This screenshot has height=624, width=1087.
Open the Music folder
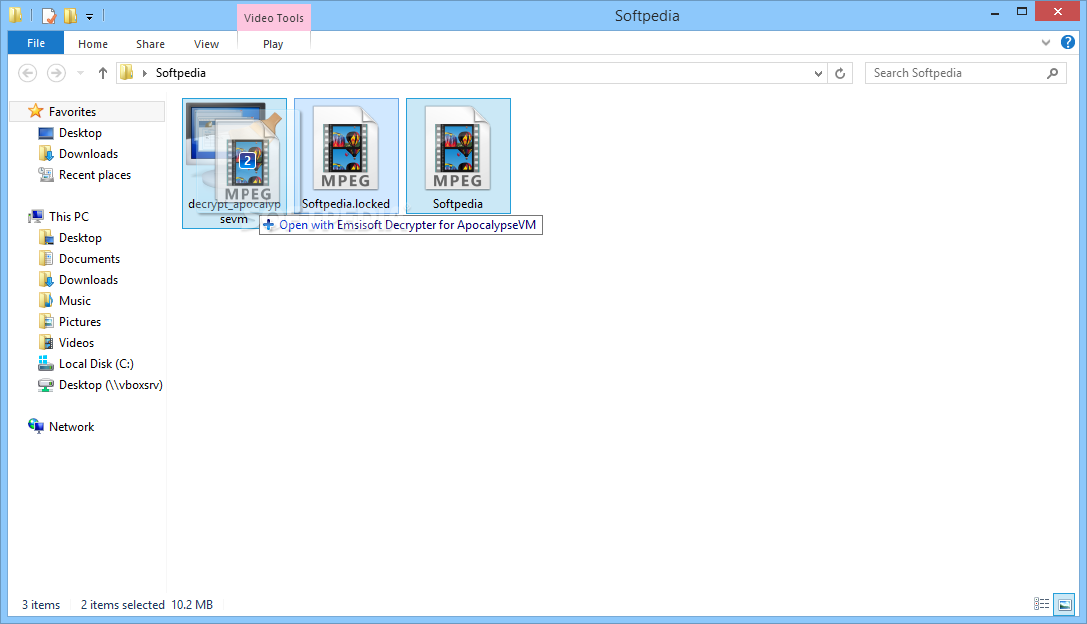tap(74, 301)
